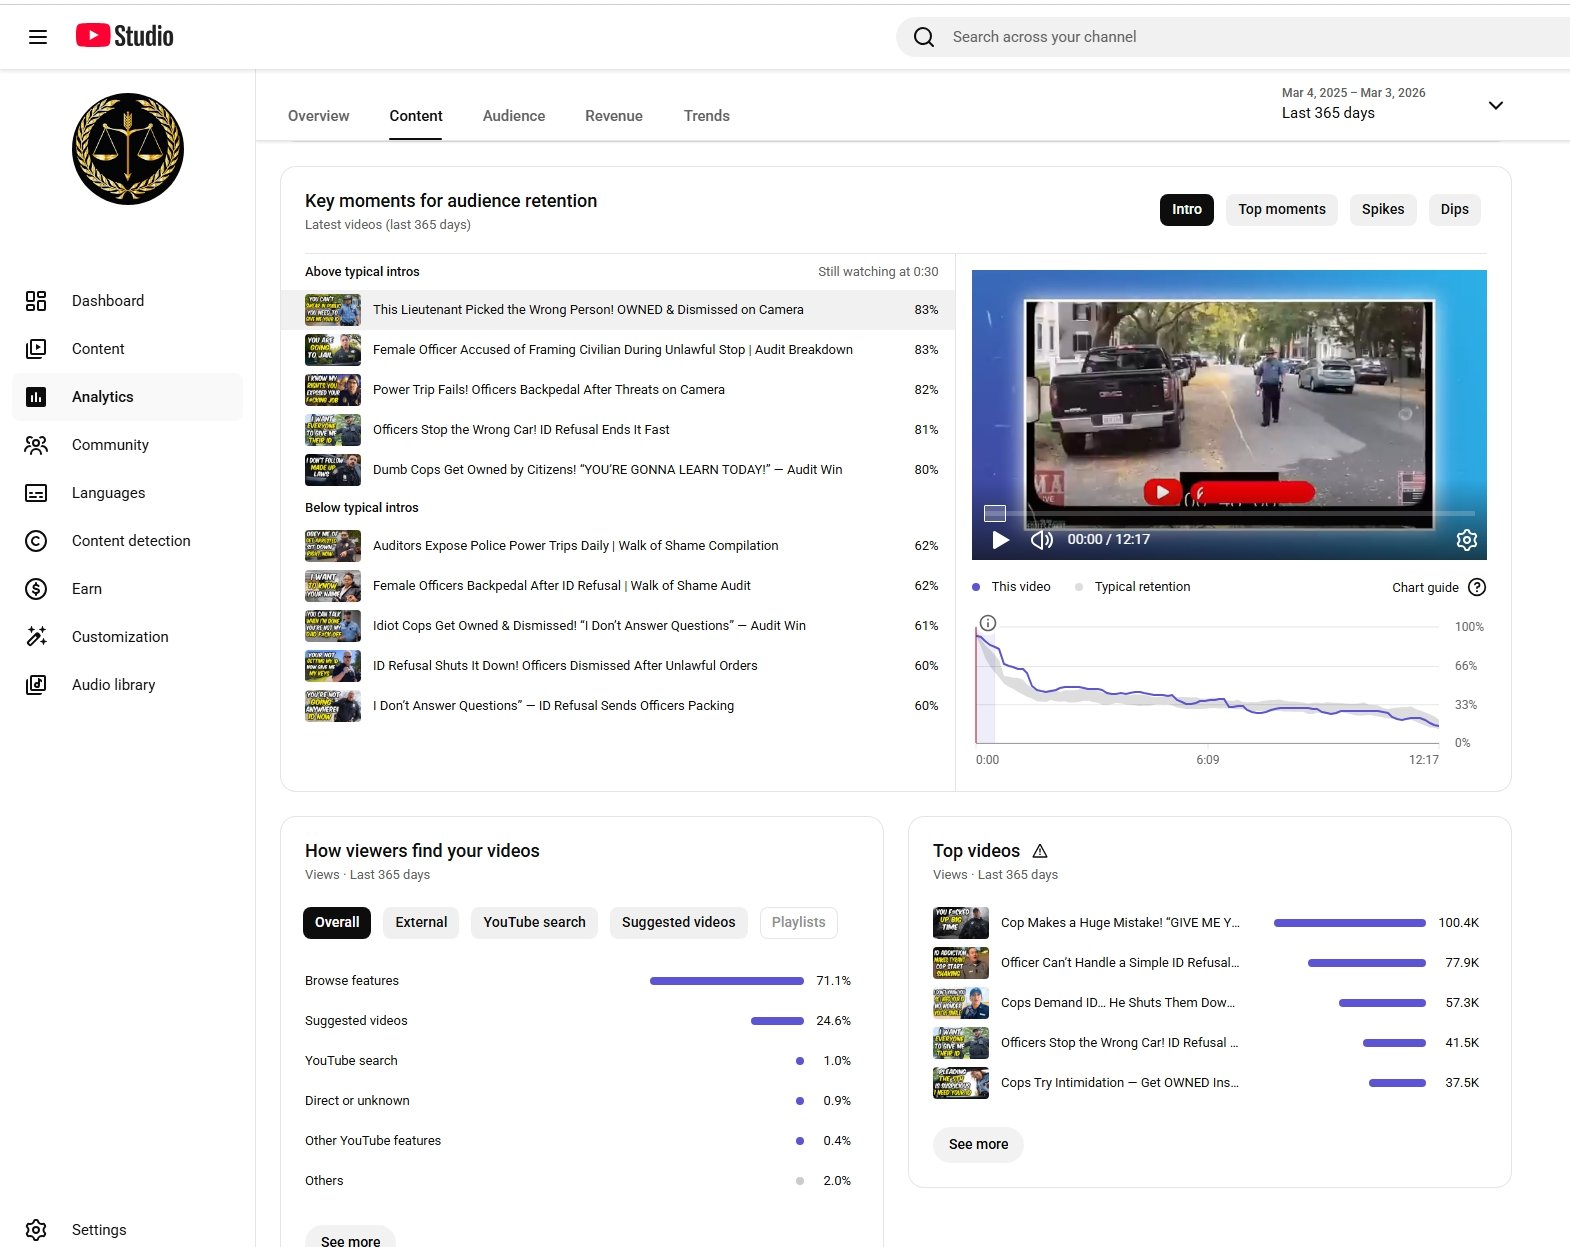Click the Customization magic wand icon
Screen dimensions: 1570x1247
pos(36,637)
